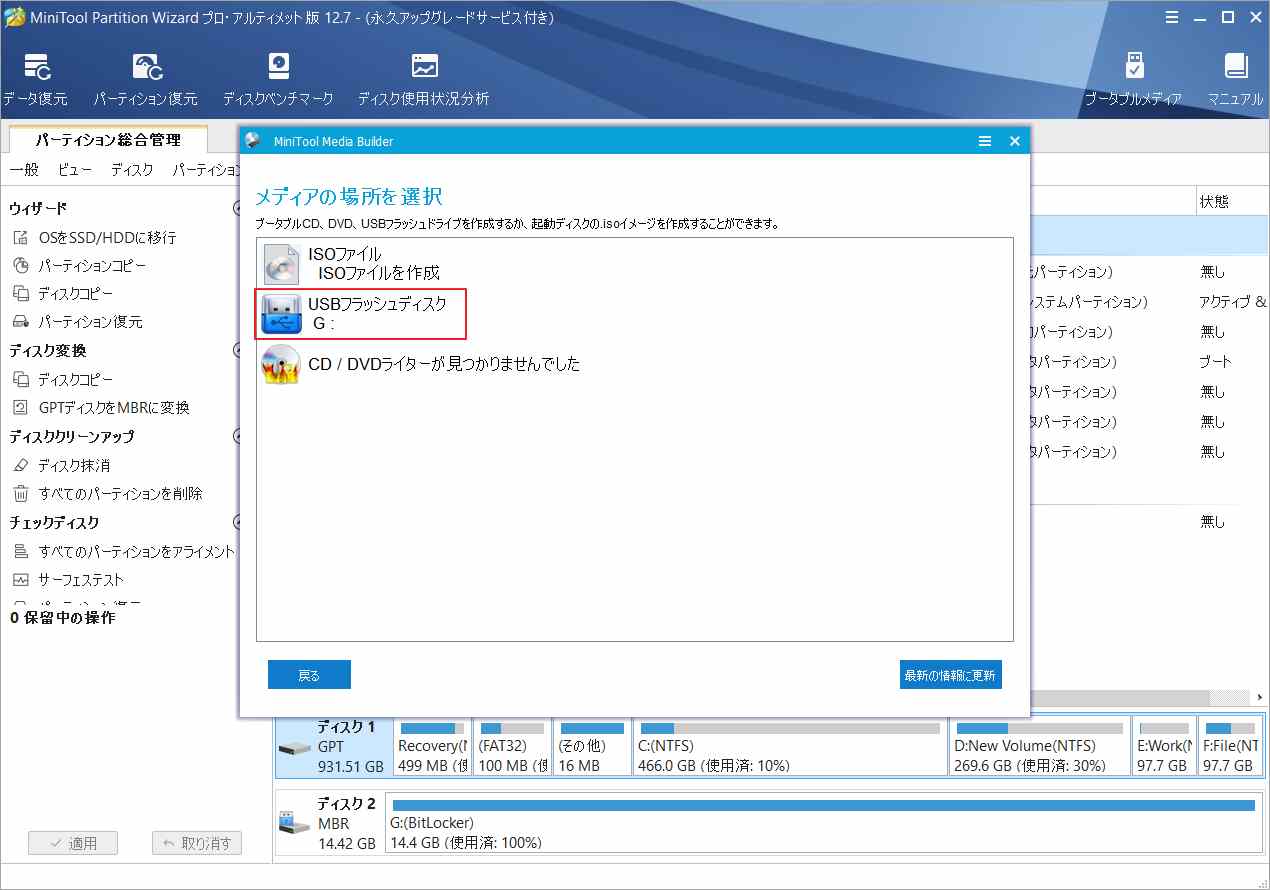Open ブータブルメディア builder icon
Image resolution: width=1270 pixels, height=890 pixels.
pos(1133,80)
